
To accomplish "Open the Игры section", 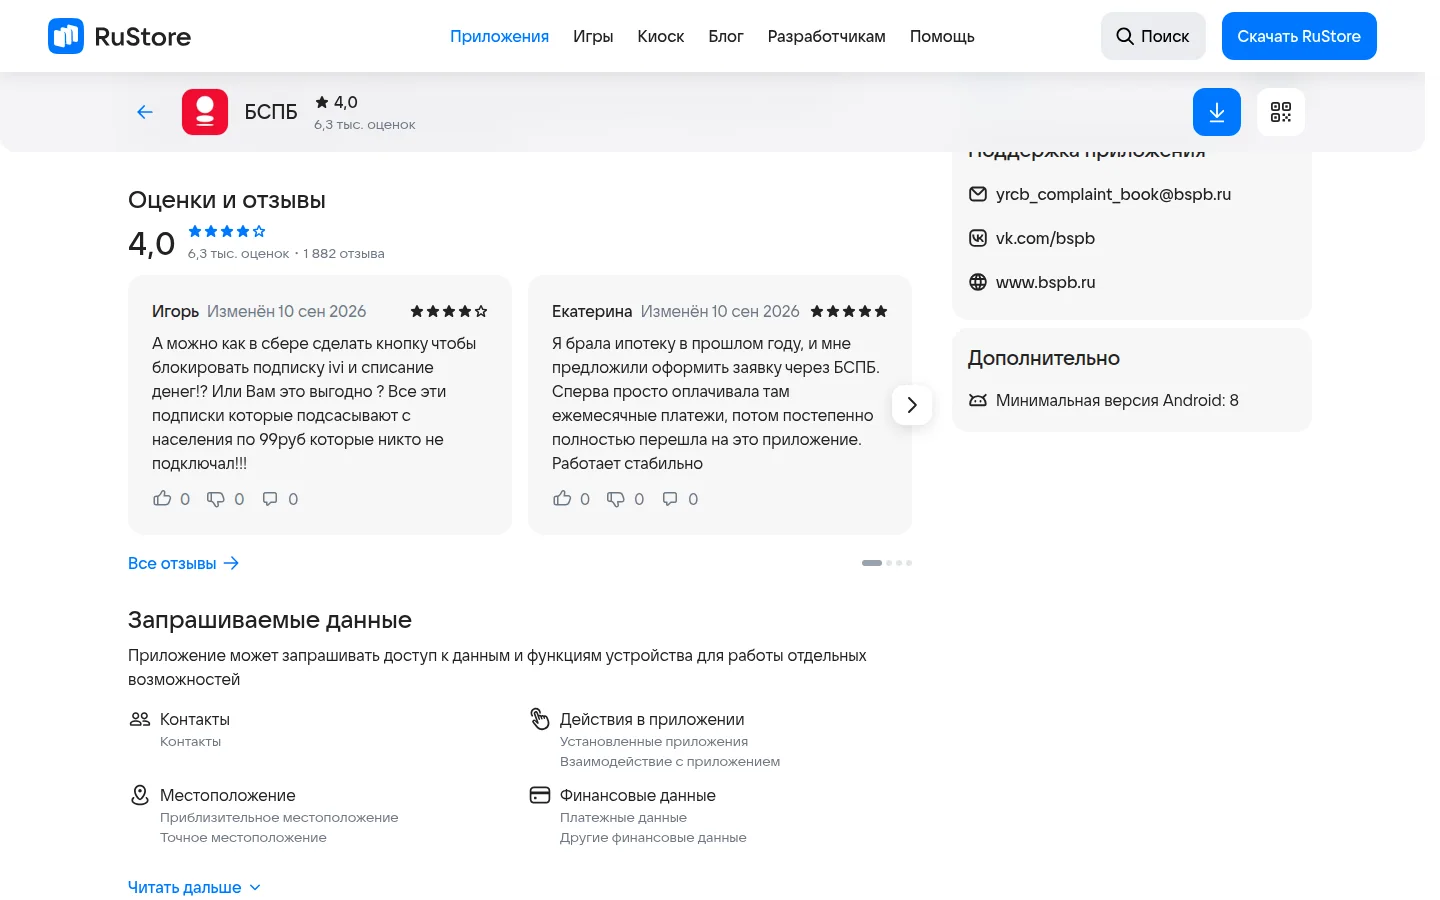I will pyautogui.click(x=593, y=36).
